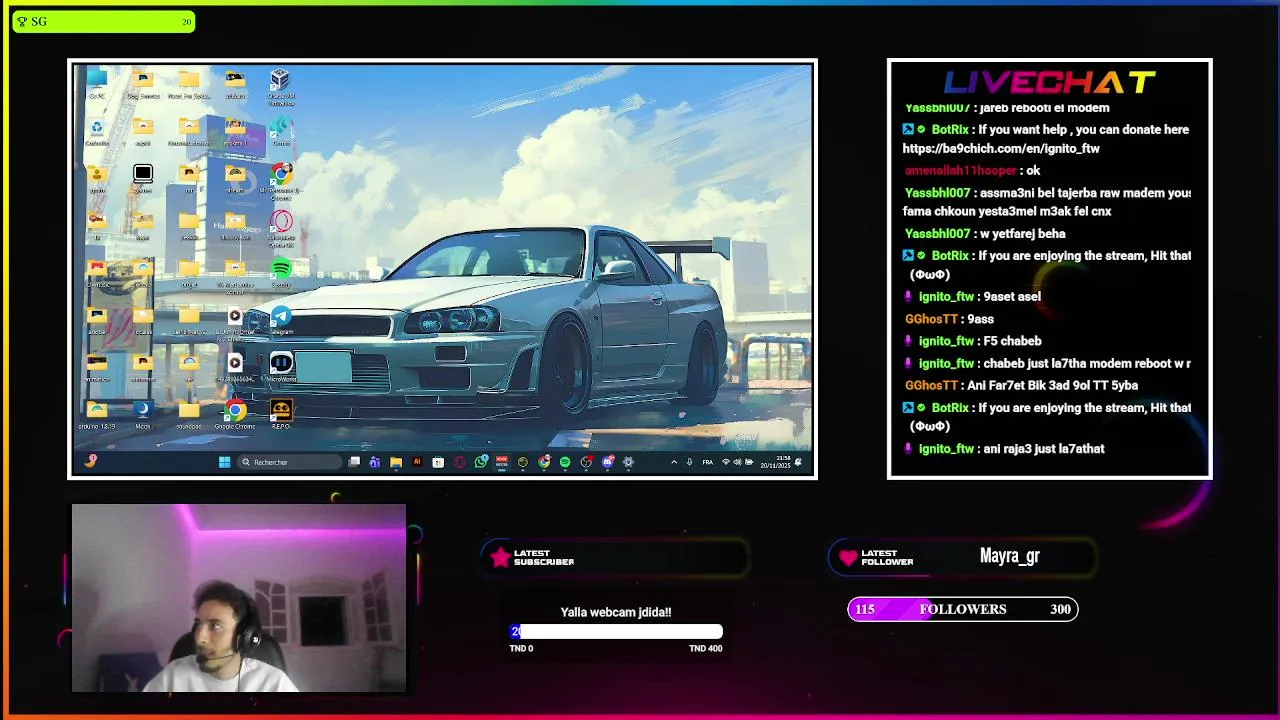
Task: Launch the R.E.P.O game shortcut
Action: [281, 415]
